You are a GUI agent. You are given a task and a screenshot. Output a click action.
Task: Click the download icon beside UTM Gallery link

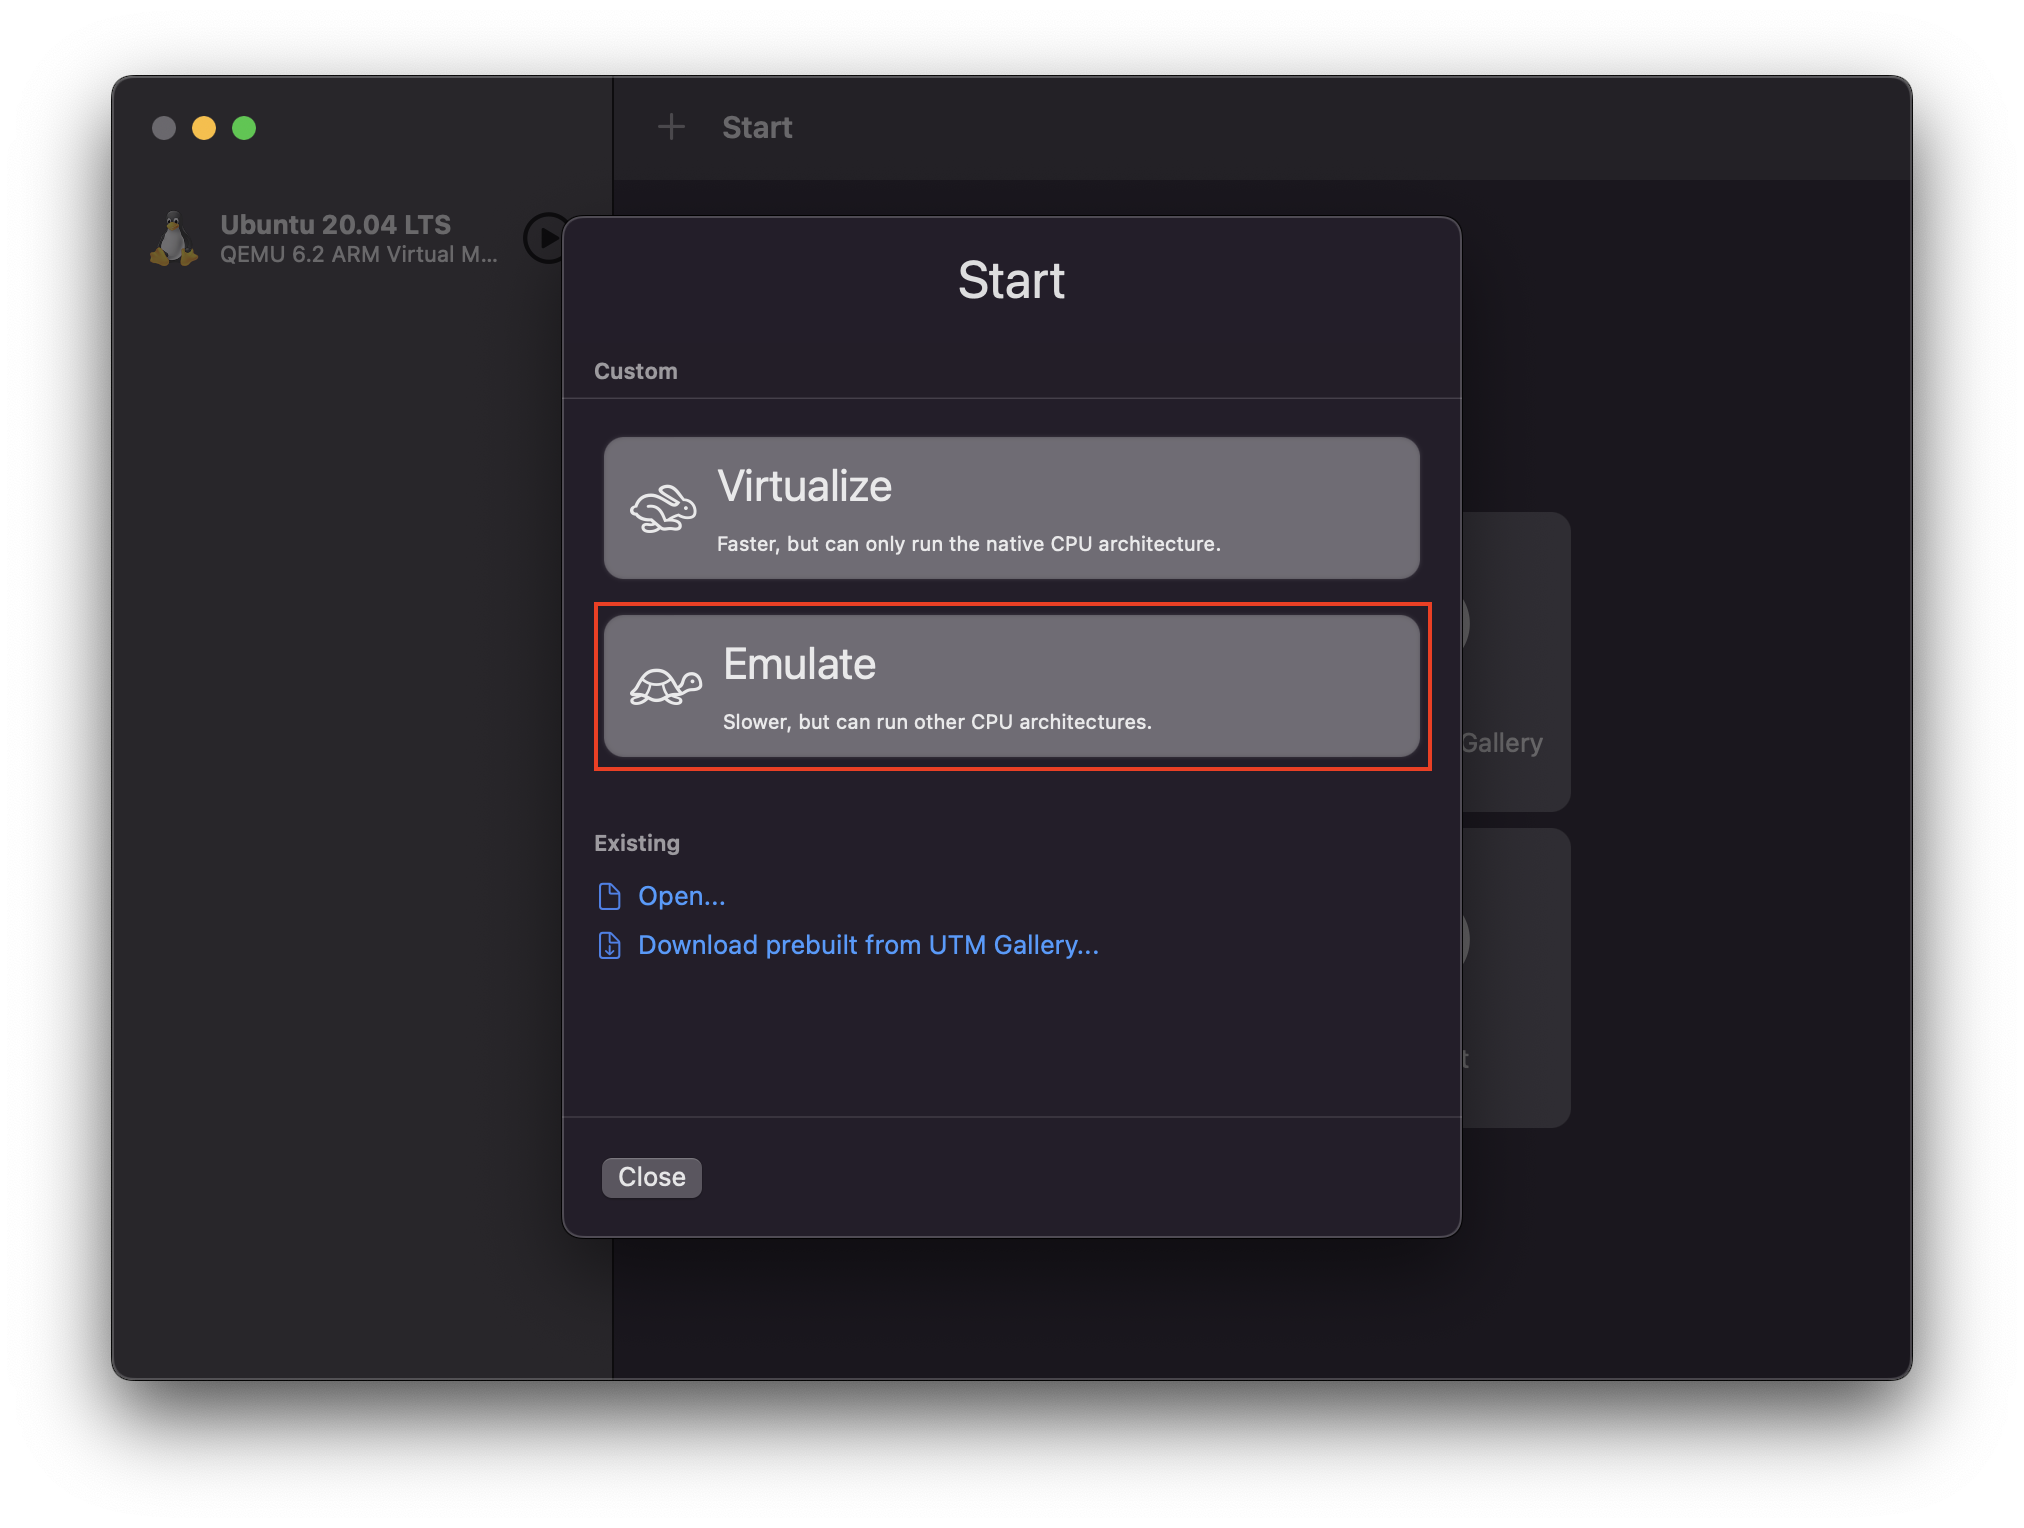[609, 945]
